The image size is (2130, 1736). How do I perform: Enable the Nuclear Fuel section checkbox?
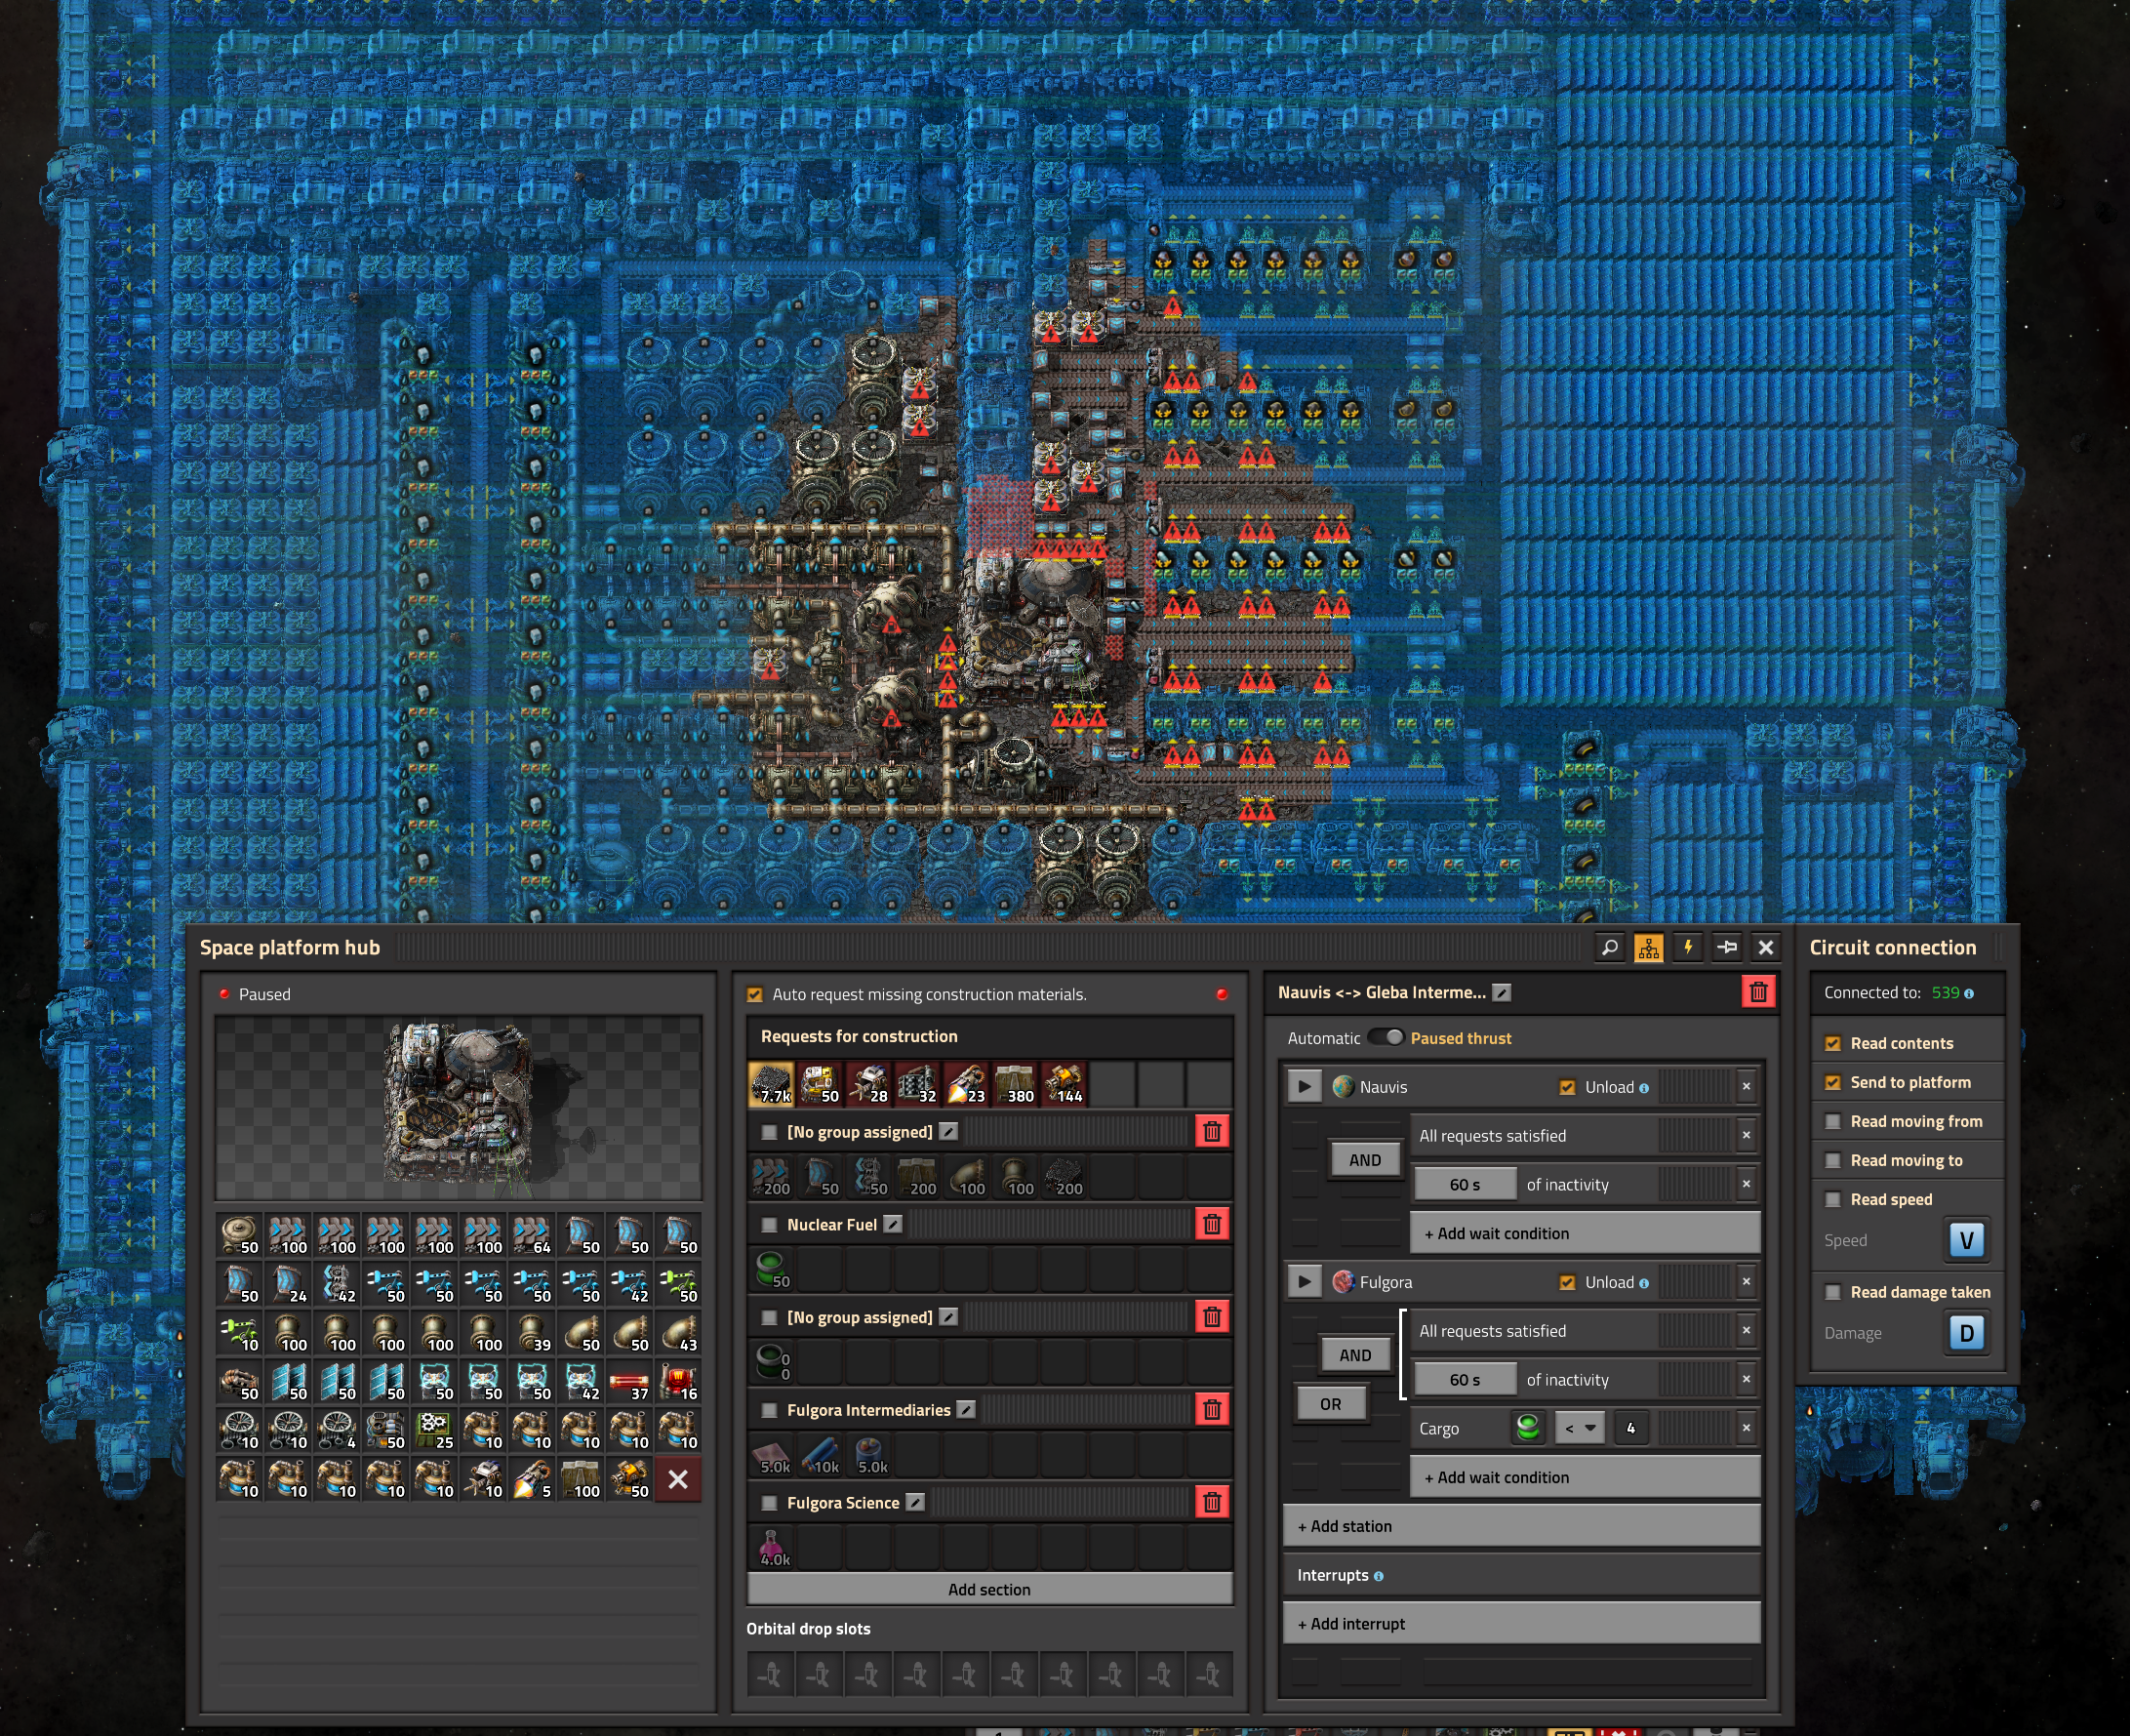pos(769,1224)
